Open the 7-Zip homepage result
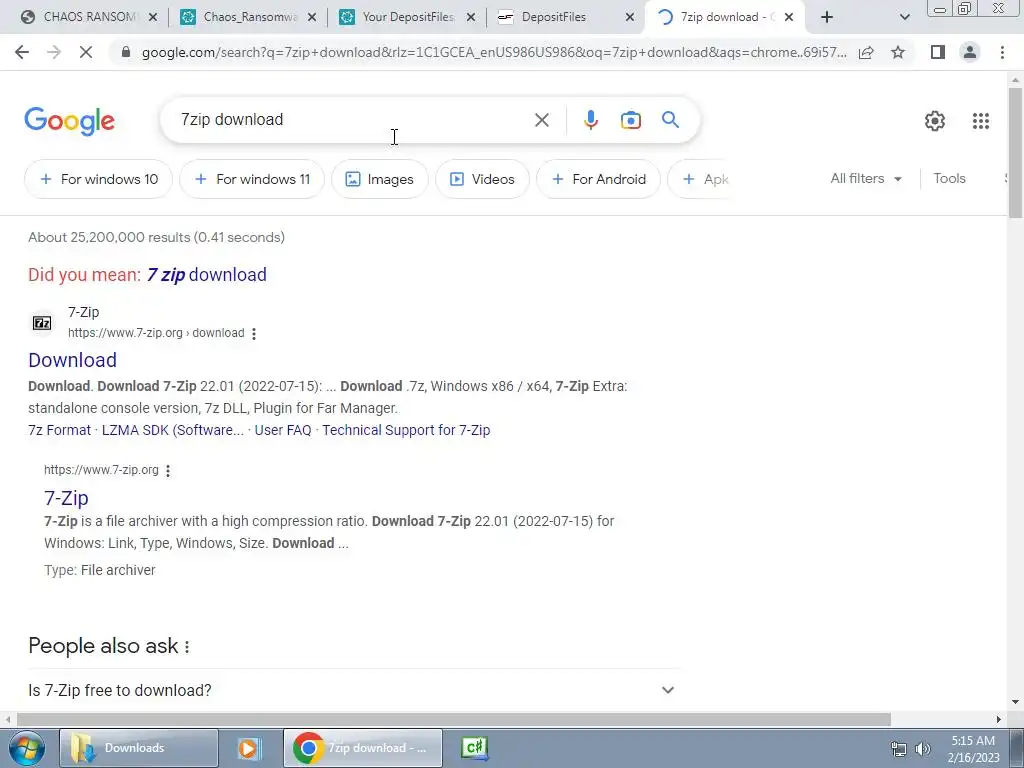The width and height of the screenshot is (1024, 768). (66, 498)
